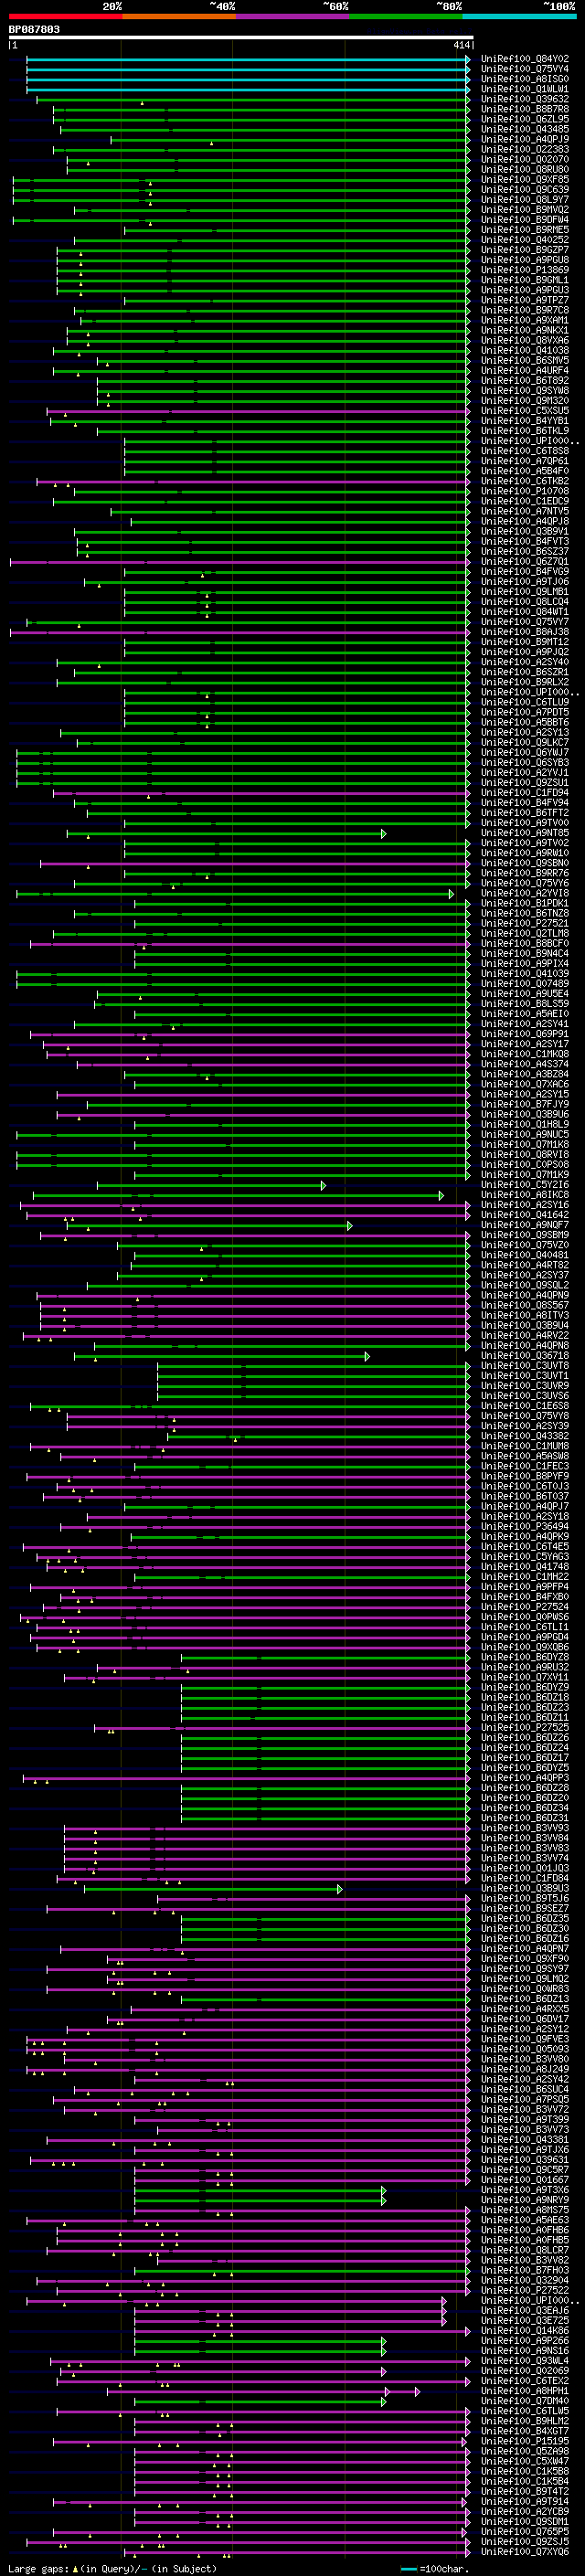Select the UniRef100_Q01667 label
The image size is (585, 2576).
click(524, 2180)
